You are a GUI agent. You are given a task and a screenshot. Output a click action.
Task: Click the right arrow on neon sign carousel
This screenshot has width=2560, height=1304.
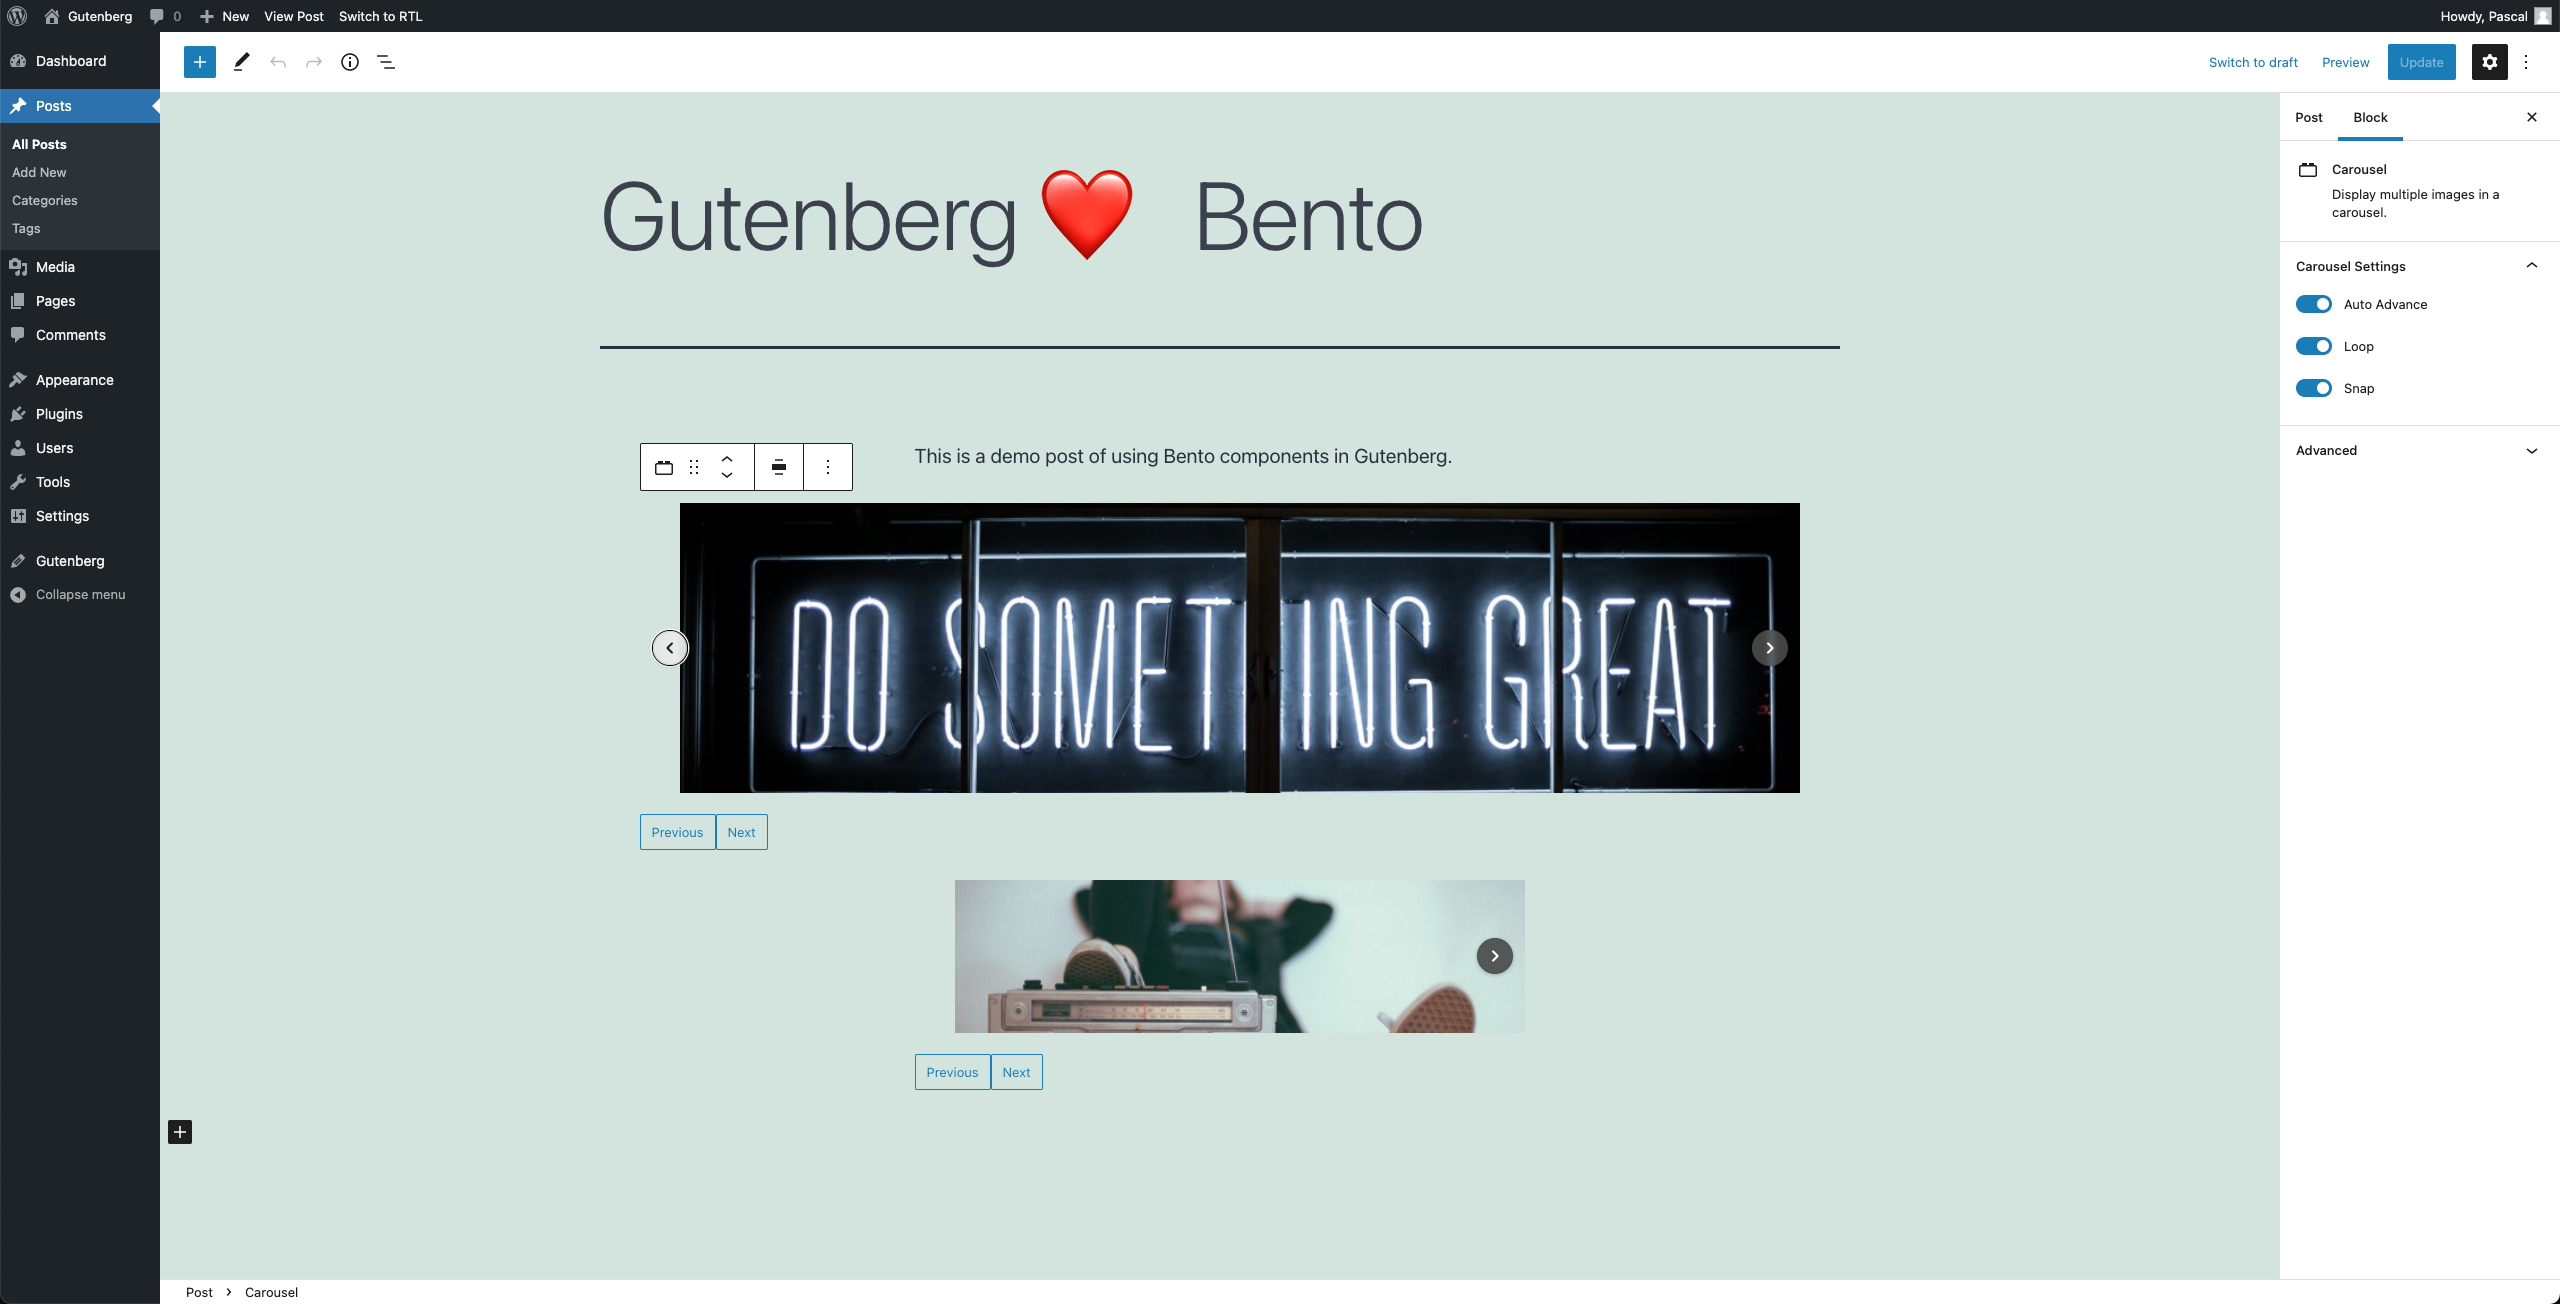tap(1770, 648)
